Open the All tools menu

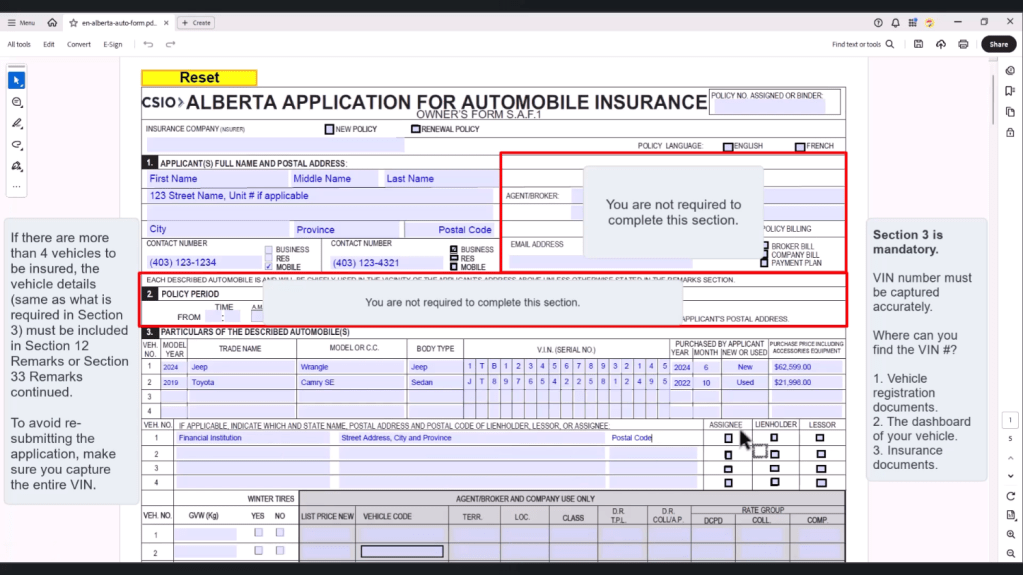(19, 44)
